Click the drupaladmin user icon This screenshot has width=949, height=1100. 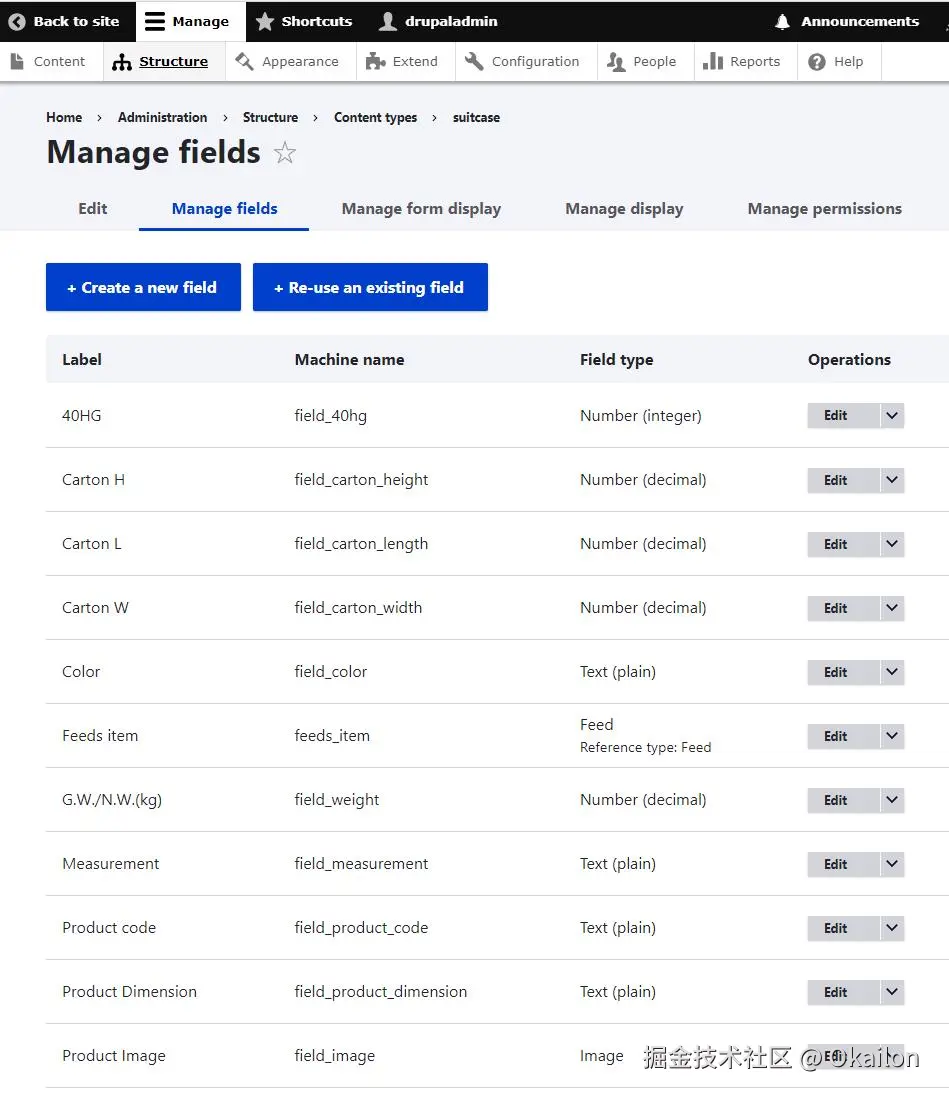pyautogui.click(x=389, y=21)
